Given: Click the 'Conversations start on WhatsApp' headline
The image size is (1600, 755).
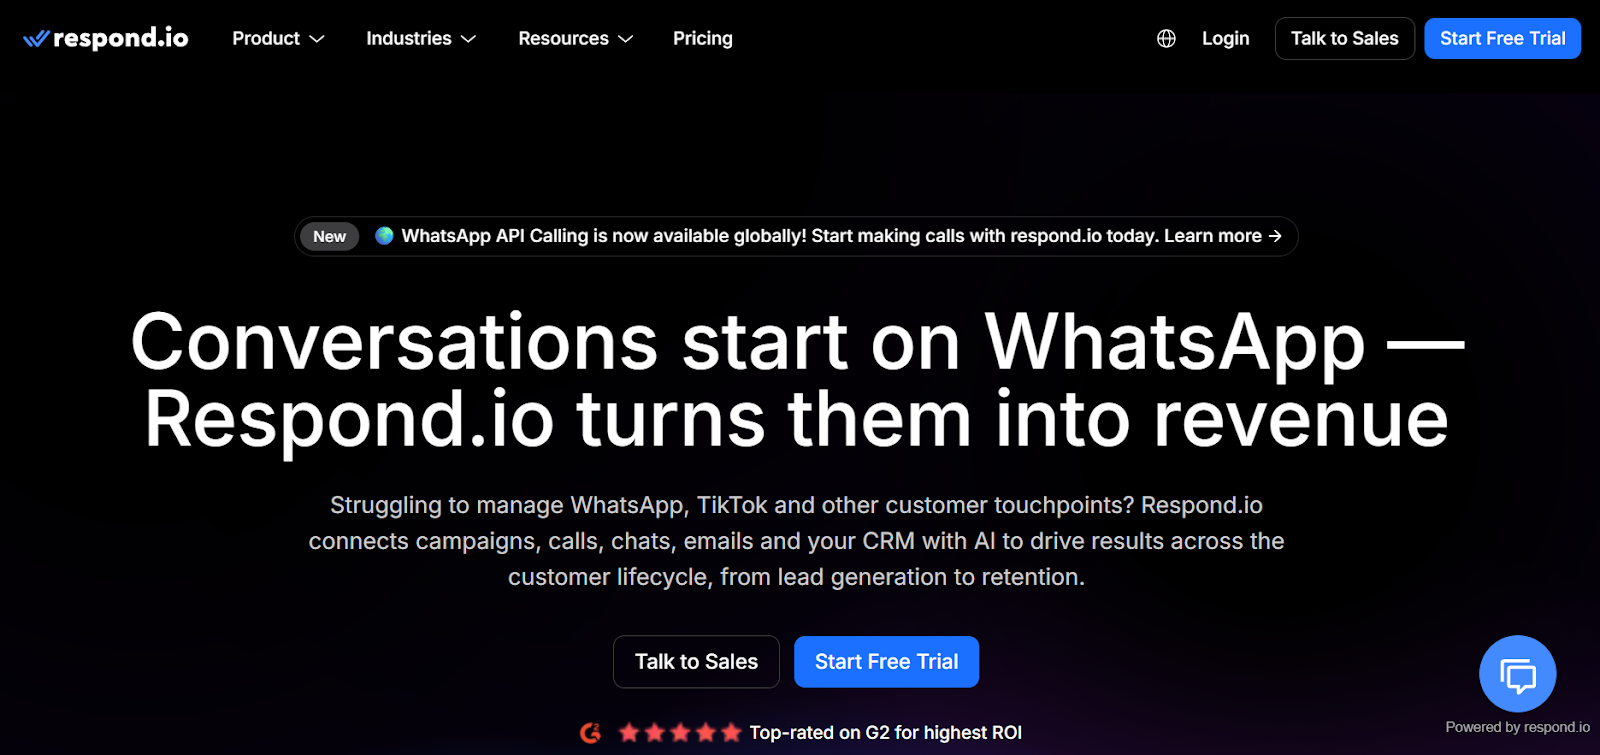Looking at the screenshot, I should 797,380.
